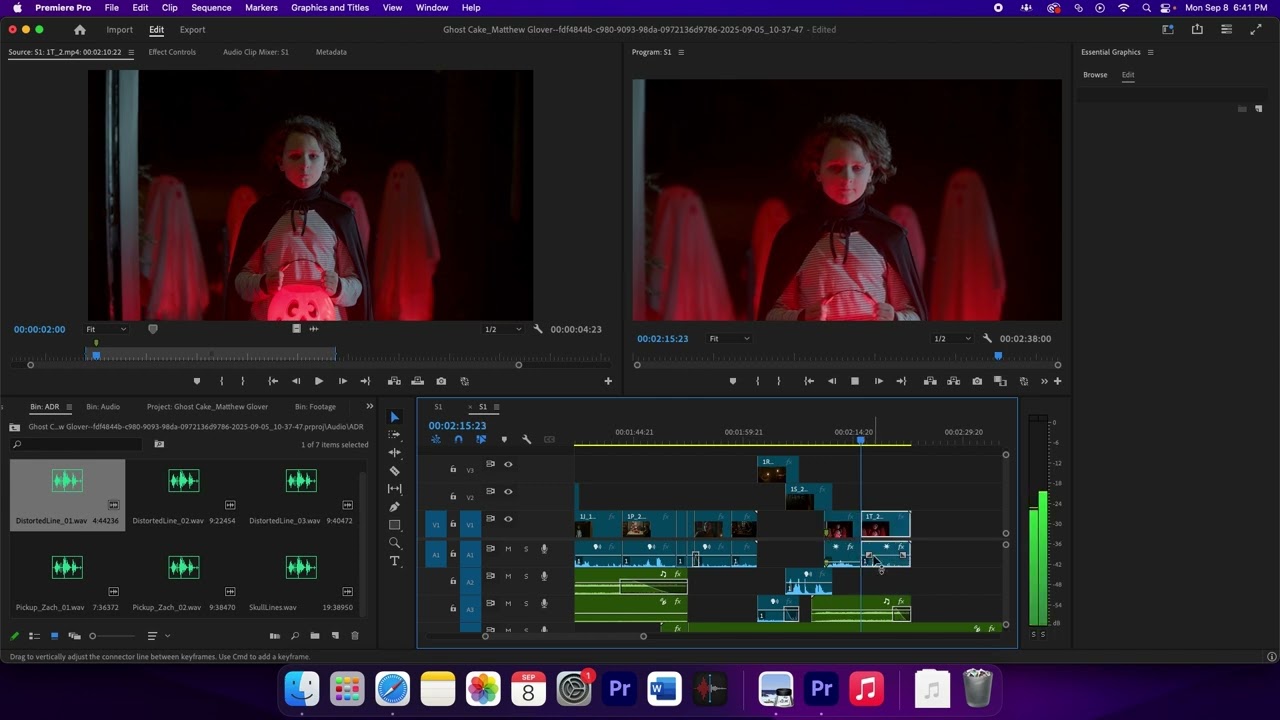Open Program monitor settings wrench
Image resolution: width=1280 pixels, height=720 pixels.
pyautogui.click(x=986, y=338)
